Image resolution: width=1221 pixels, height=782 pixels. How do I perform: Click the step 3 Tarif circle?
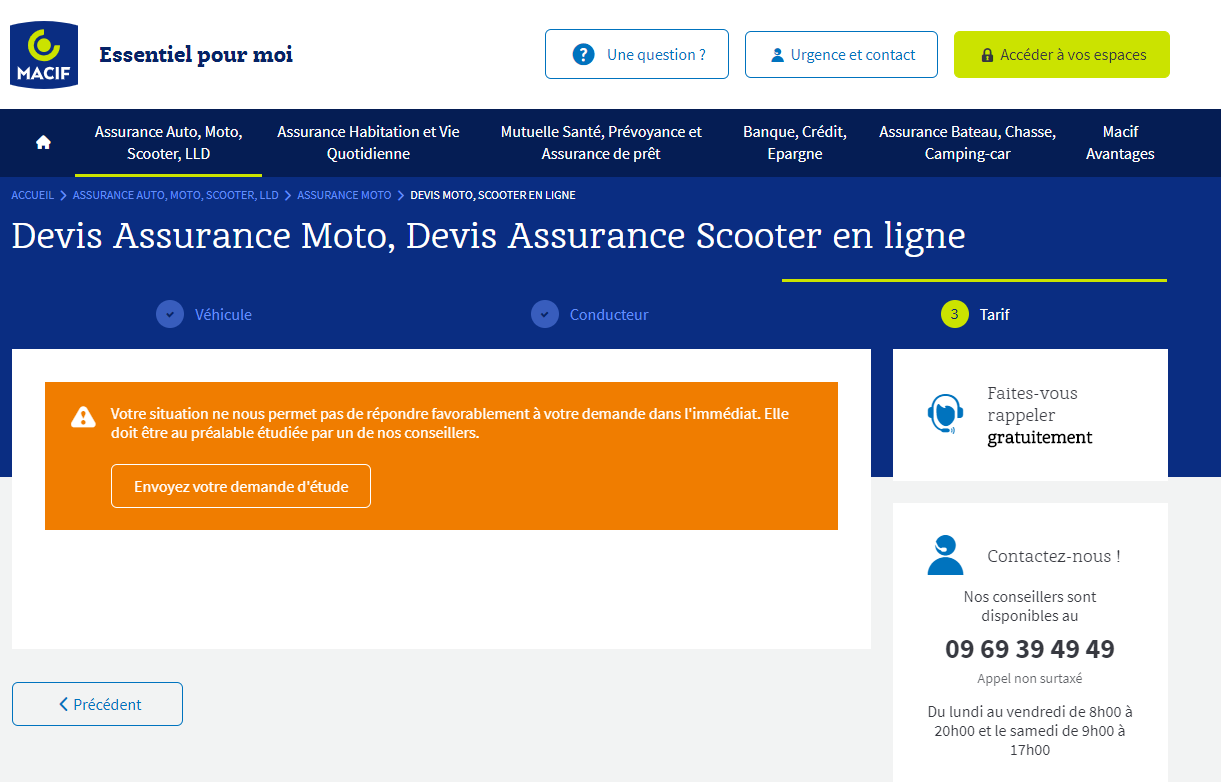954,314
